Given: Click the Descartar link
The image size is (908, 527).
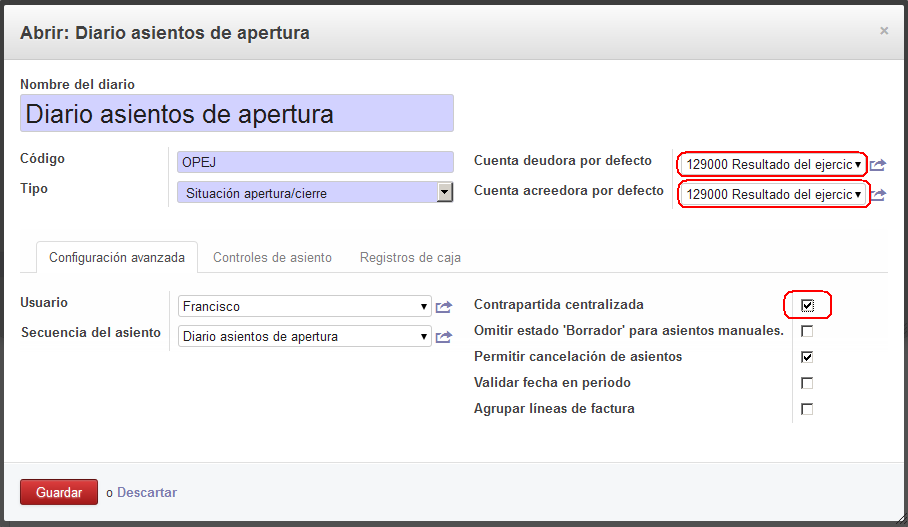Looking at the screenshot, I should (147, 492).
